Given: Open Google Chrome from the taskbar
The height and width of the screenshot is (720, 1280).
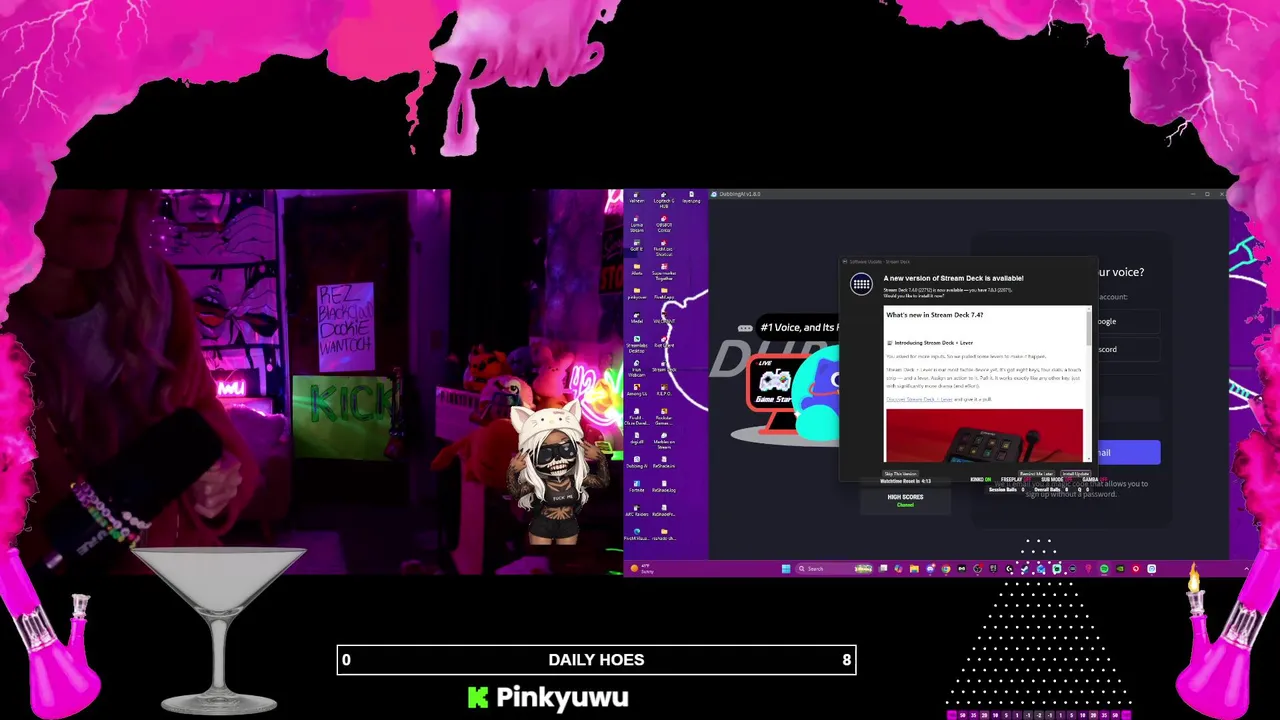Looking at the screenshot, I should click(x=946, y=569).
